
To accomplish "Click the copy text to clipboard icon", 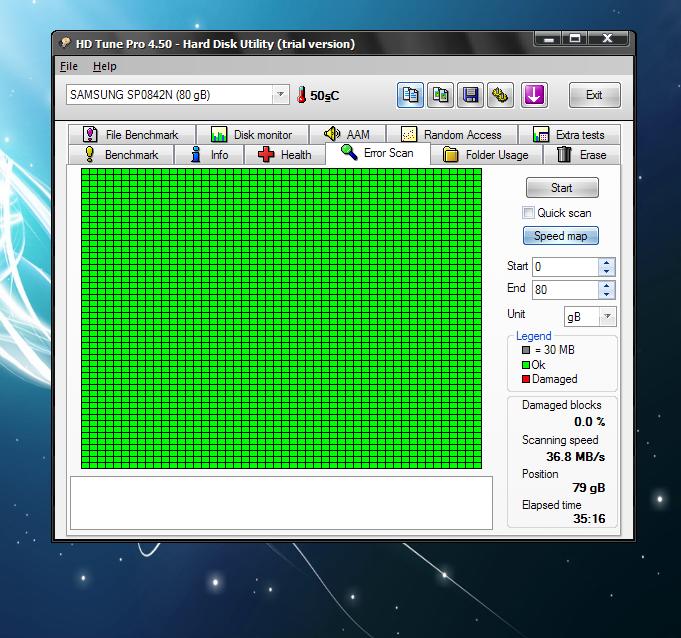I will coord(410,95).
